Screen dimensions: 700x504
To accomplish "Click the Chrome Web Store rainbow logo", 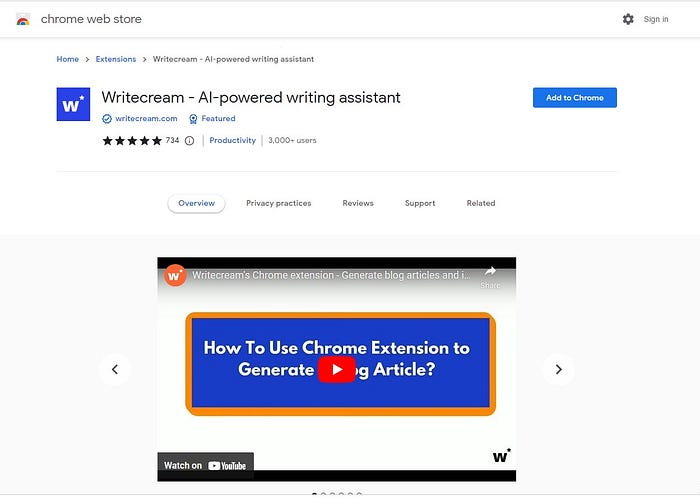I will [x=23, y=19].
